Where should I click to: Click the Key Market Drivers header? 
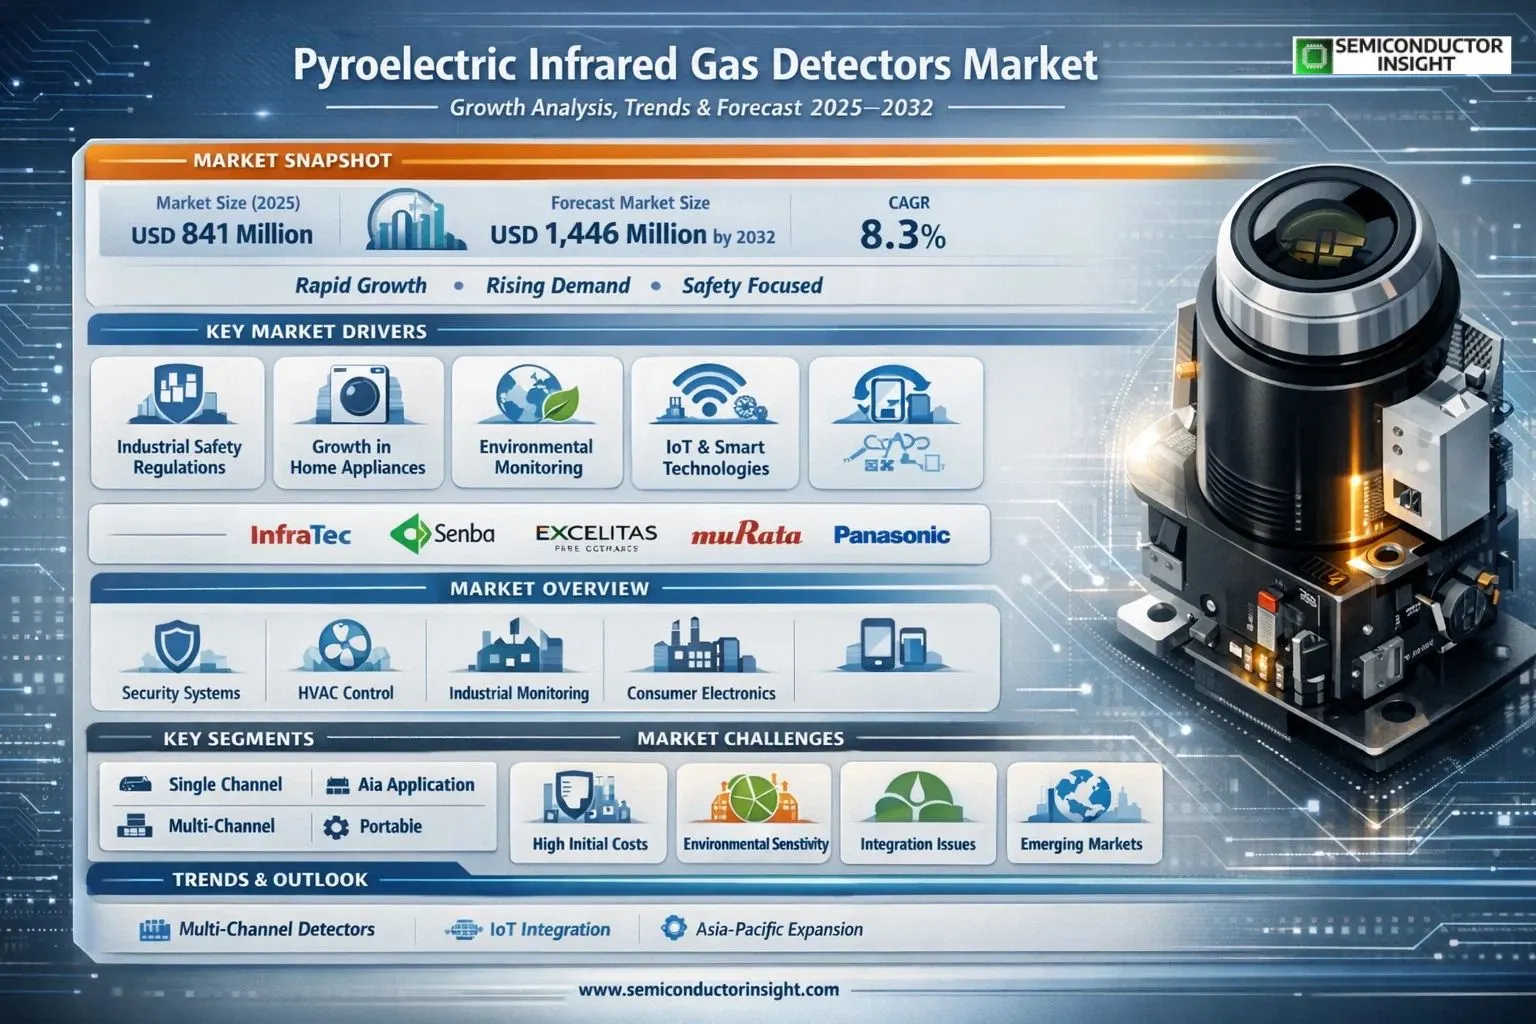(x=316, y=331)
